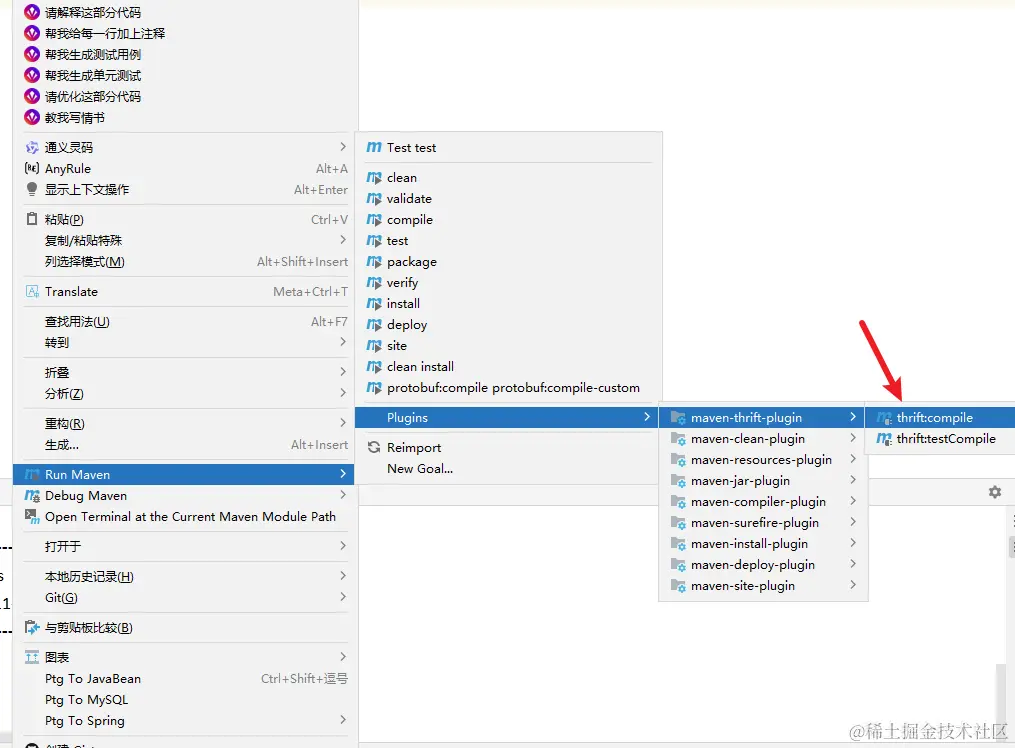Click the clipboard paste icon
Viewport: 1015px width, 748px height.
[32, 219]
